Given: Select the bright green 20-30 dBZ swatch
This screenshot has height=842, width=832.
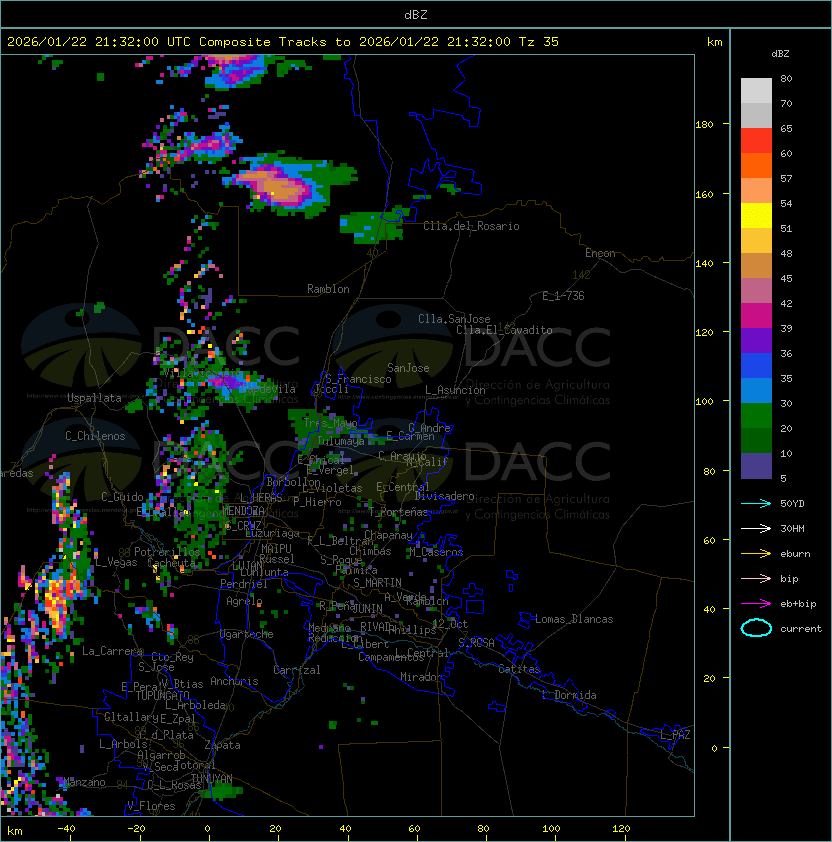Looking at the screenshot, I should point(756,416).
